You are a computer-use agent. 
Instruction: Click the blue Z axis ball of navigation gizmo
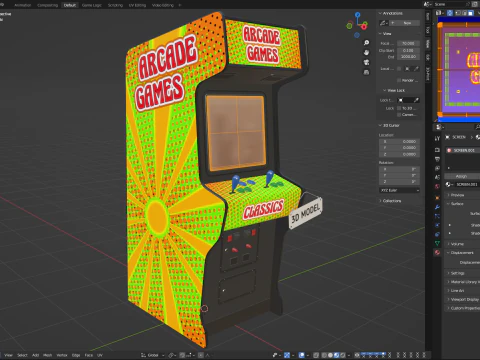[357, 15]
